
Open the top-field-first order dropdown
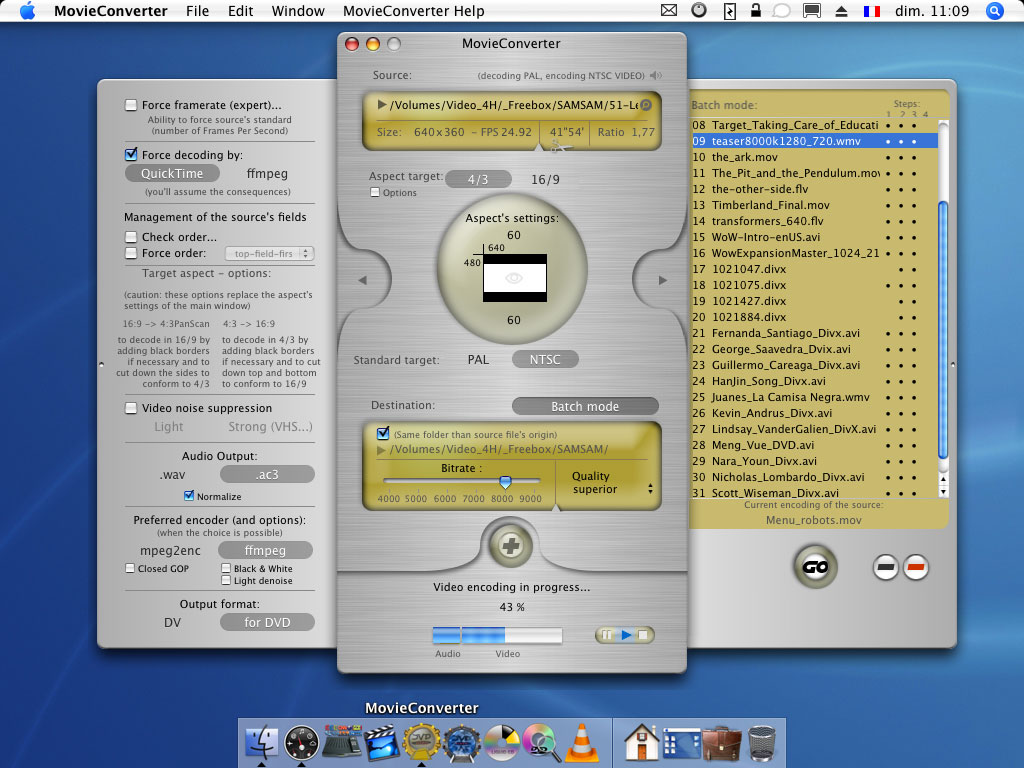tap(268, 254)
